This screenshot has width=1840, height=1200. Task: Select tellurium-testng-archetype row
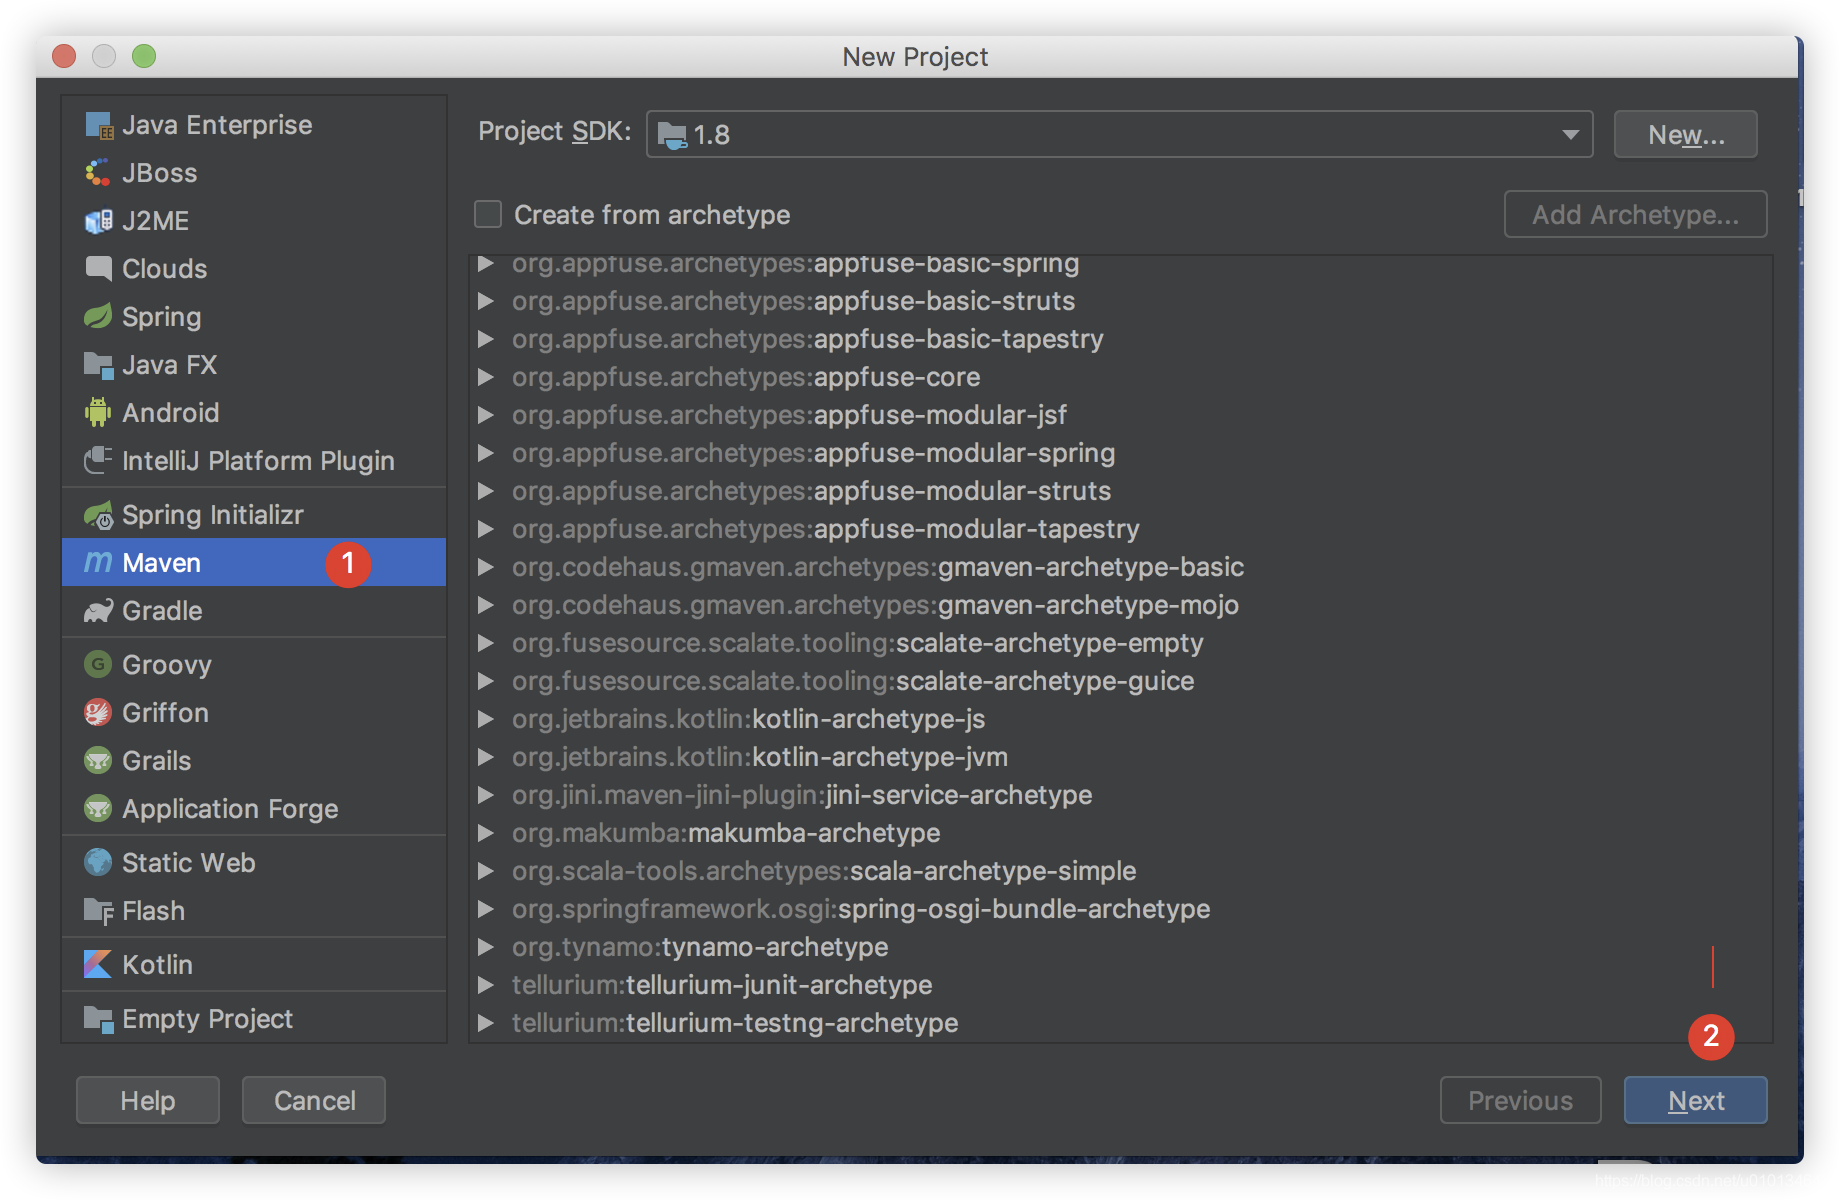[x=1120, y=1023]
